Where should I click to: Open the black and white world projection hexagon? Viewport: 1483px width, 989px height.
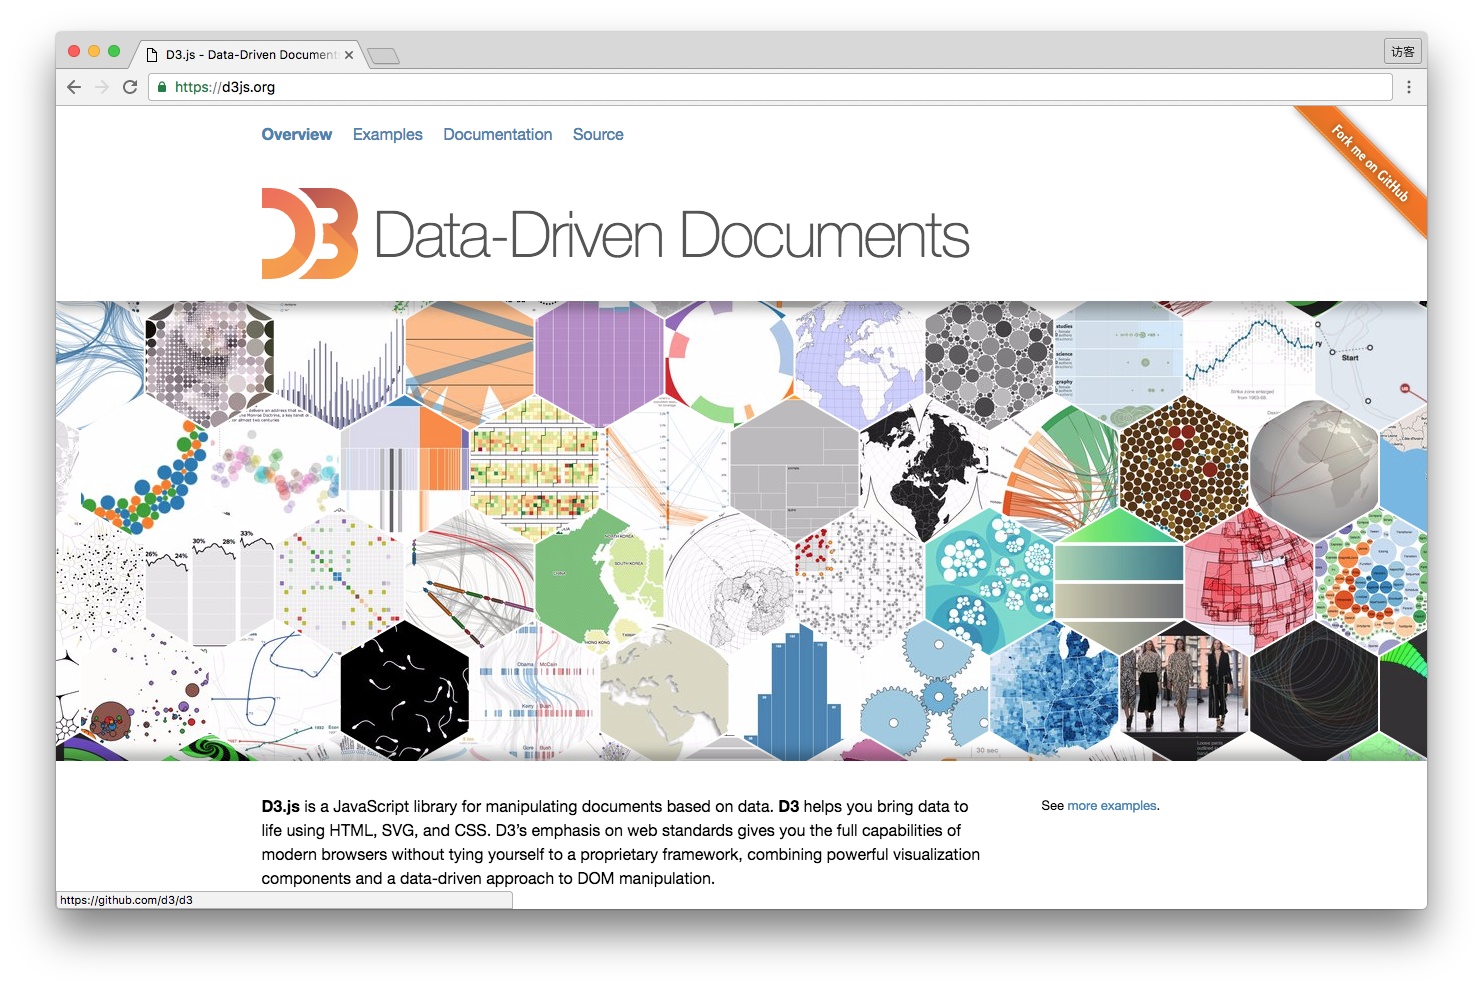point(925,470)
